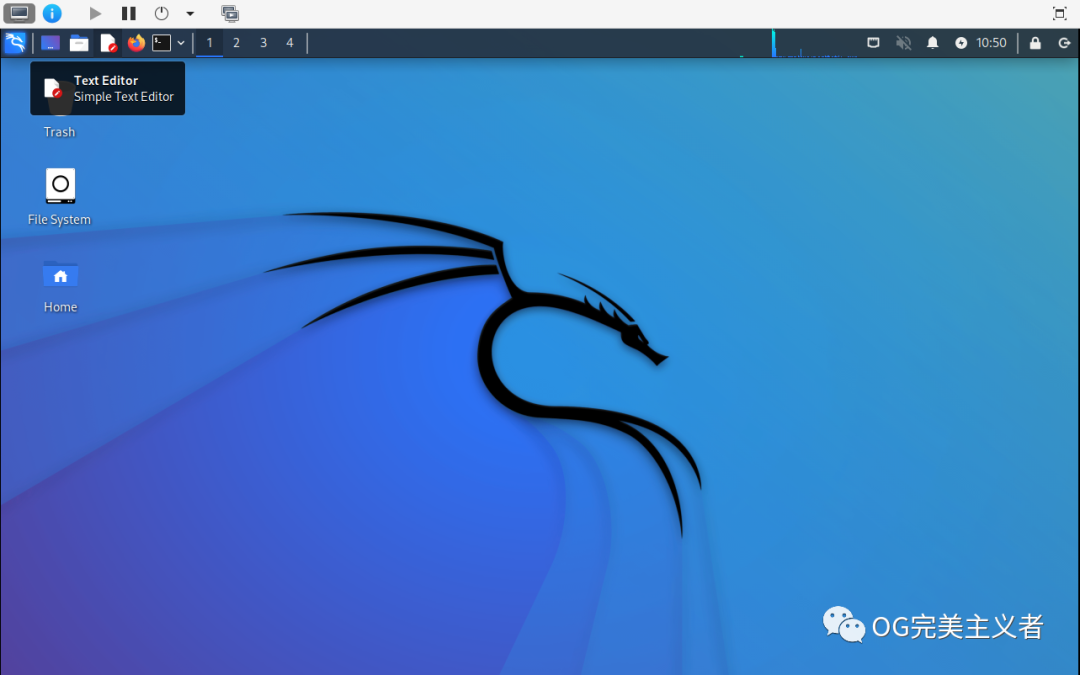Switch to workspace 1

pyautogui.click(x=209, y=43)
